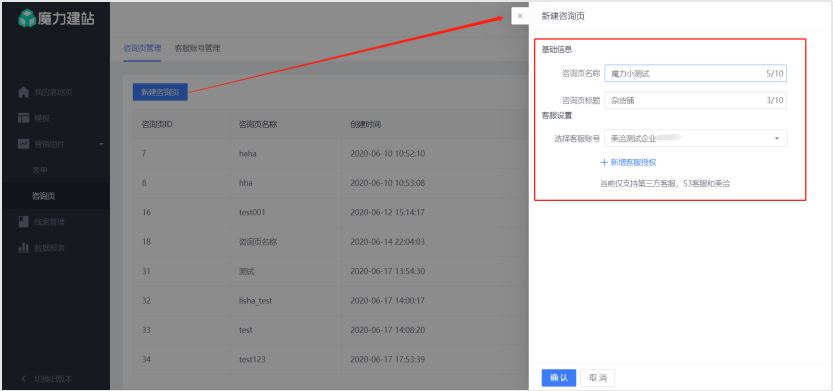This screenshot has height=391, width=833.
Task: Open the 数据报表 bar chart icon
Action: pos(23,248)
